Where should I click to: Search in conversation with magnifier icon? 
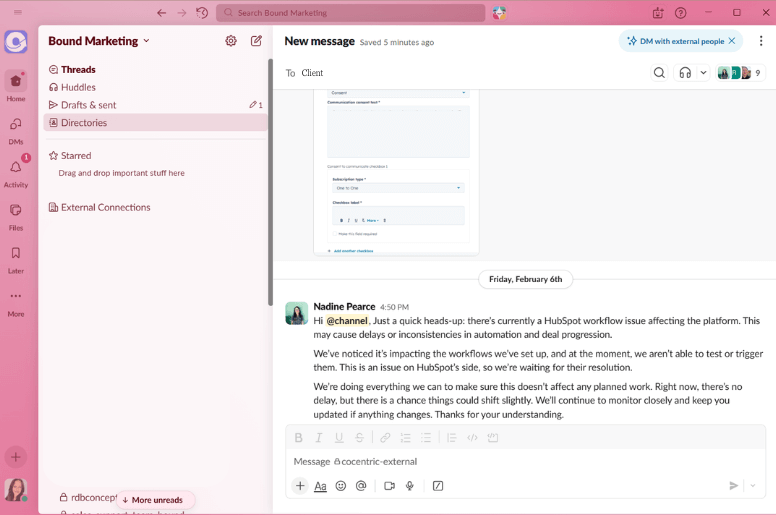coord(659,72)
